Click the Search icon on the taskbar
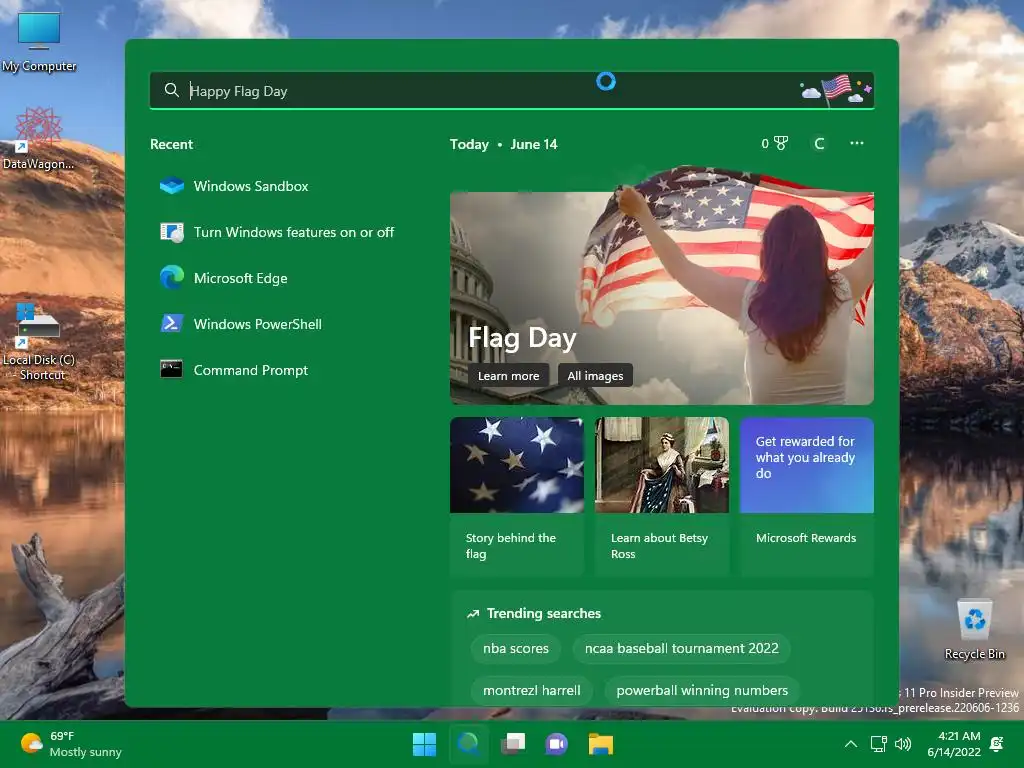 468,744
